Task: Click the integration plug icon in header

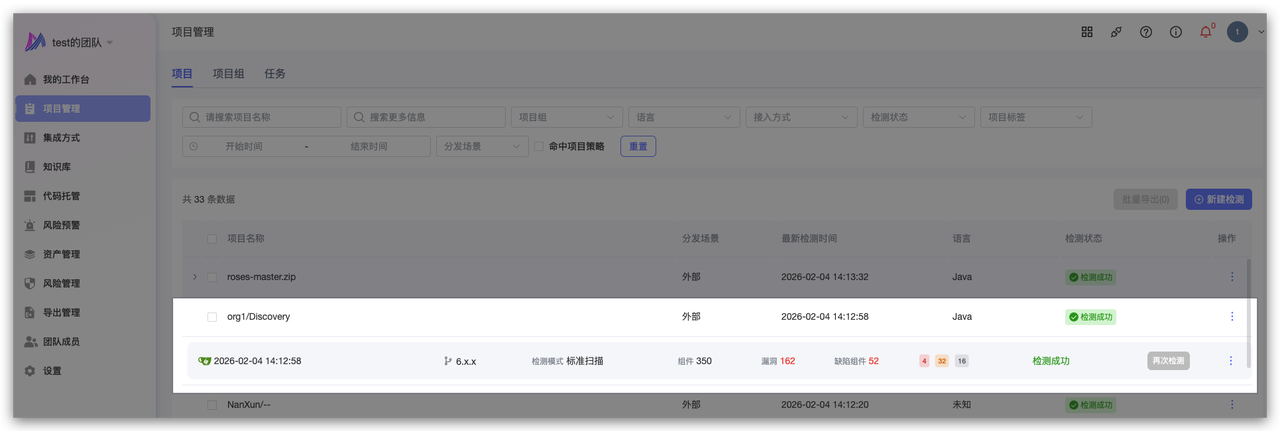Action: [1116, 32]
